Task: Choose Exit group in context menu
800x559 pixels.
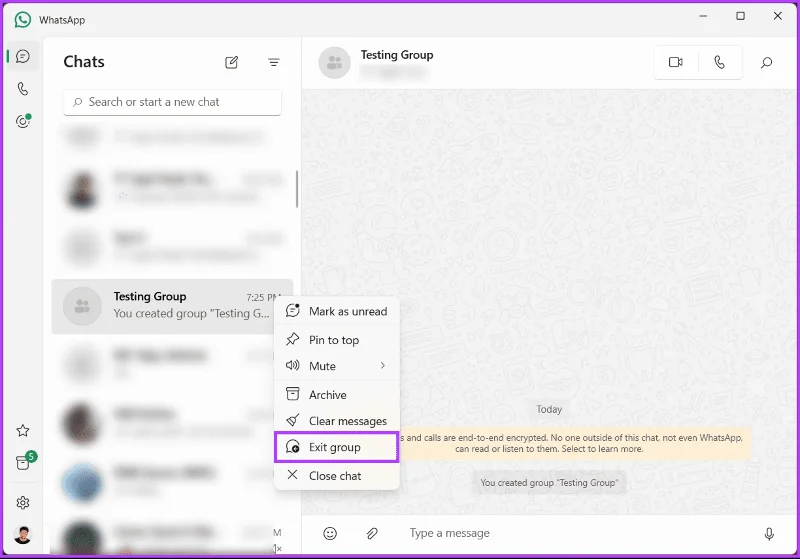Action: pyautogui.click(x=337, y=447)
